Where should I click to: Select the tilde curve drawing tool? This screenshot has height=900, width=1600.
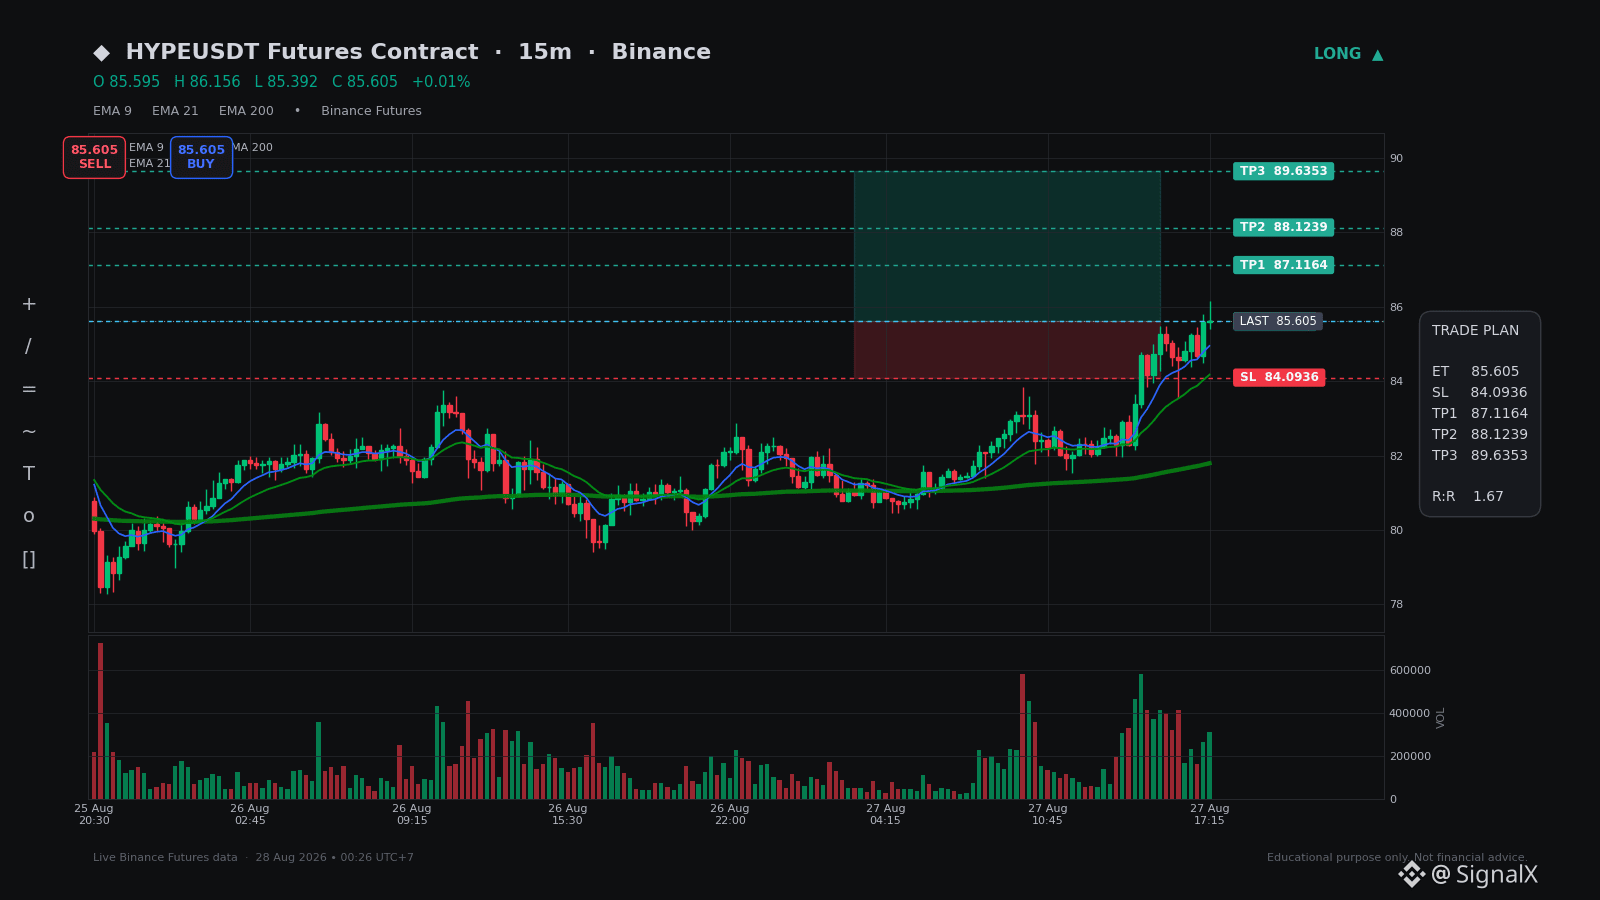point(29,432)
